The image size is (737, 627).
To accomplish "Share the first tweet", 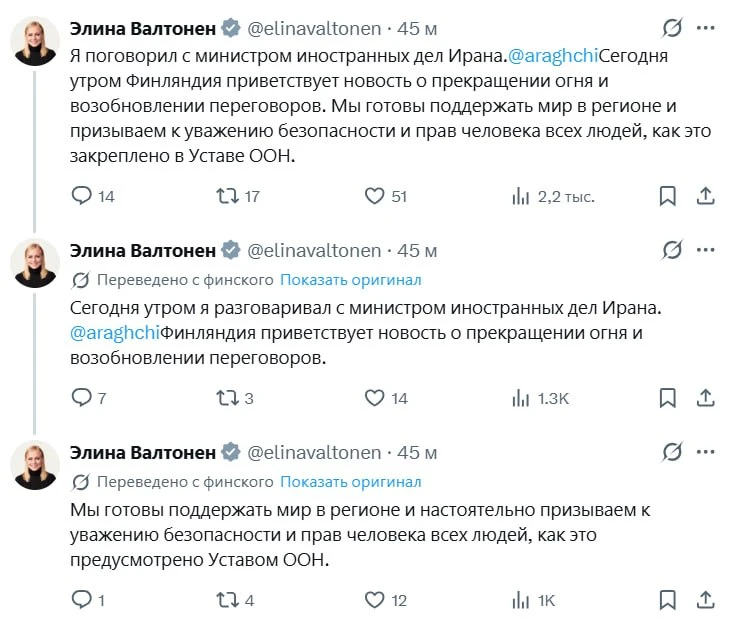I will click(705, 196).
